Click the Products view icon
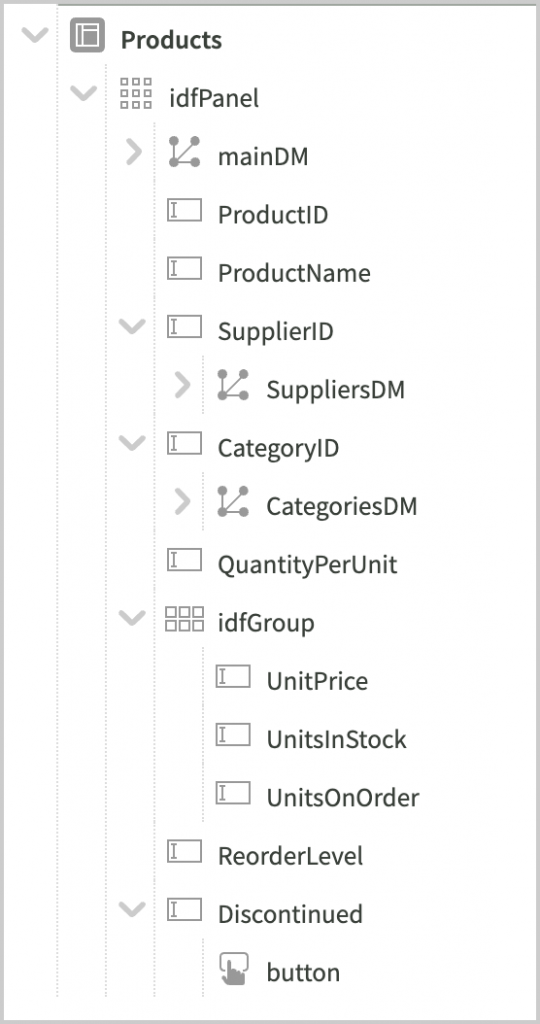The image size is (540, 1024). (x=87, y=35)
